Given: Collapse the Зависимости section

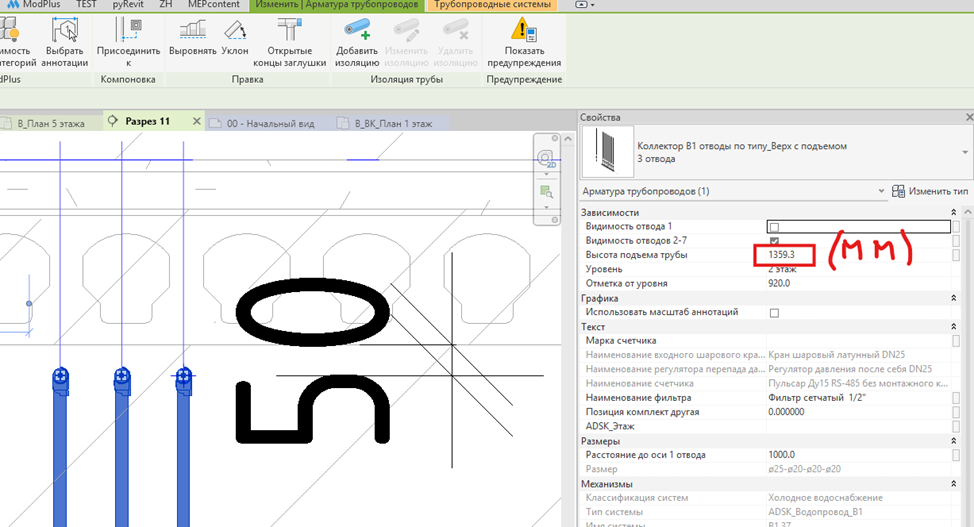Looking at the screenshot, I should [x=954, y=213].
